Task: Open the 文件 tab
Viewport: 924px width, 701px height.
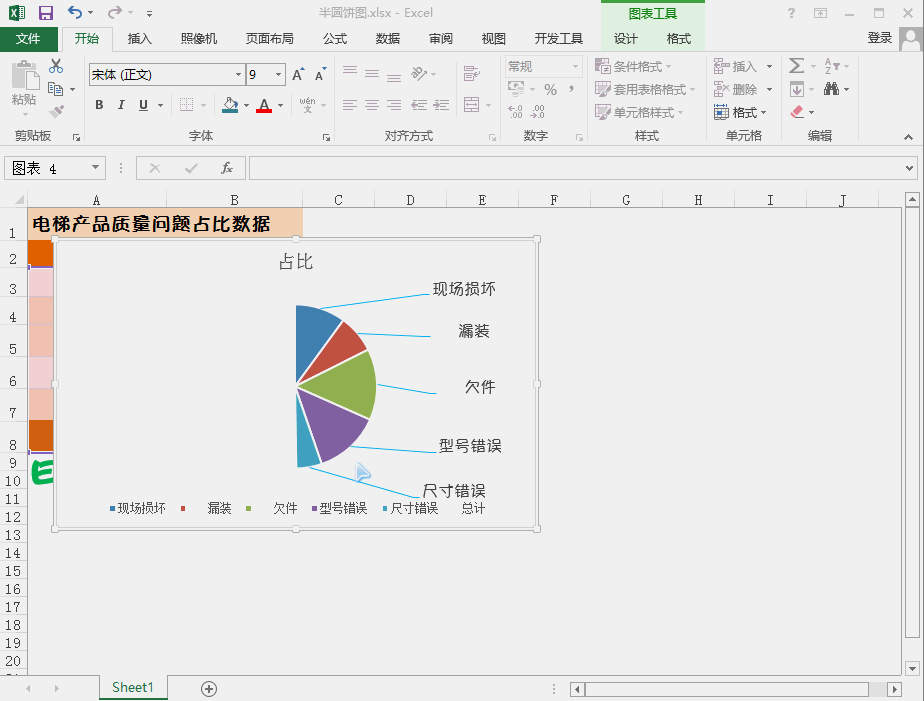Action: (28, 39)
